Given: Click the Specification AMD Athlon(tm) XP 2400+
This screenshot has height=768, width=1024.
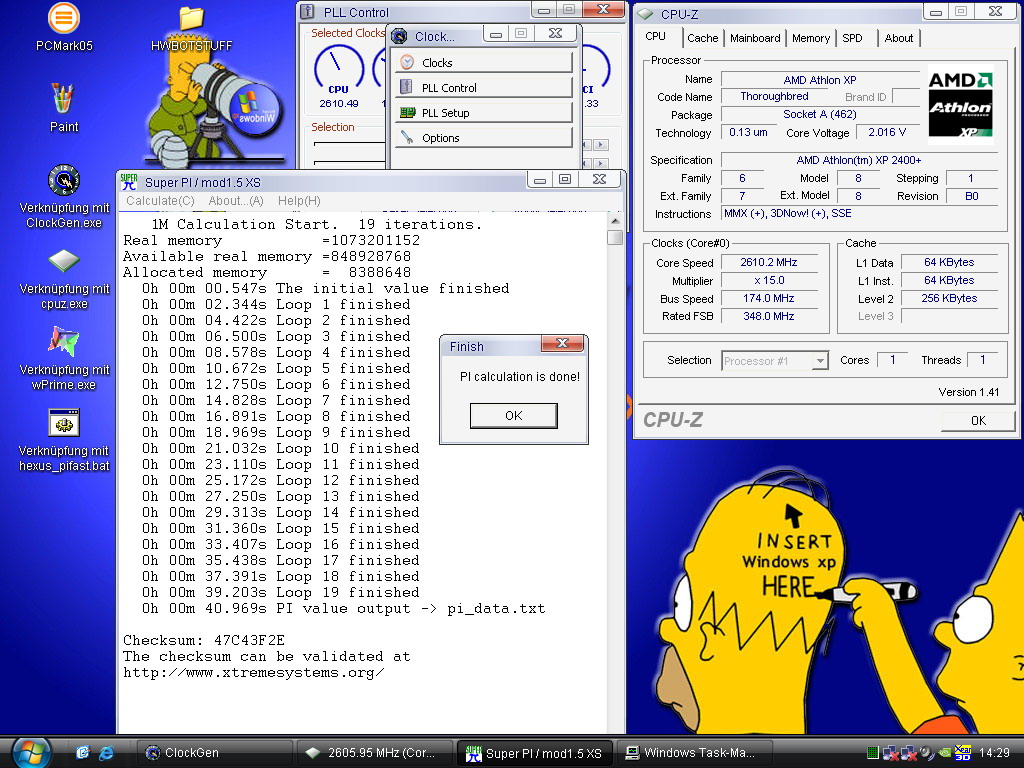Looking at the screenshot, I should click(859, 160).
